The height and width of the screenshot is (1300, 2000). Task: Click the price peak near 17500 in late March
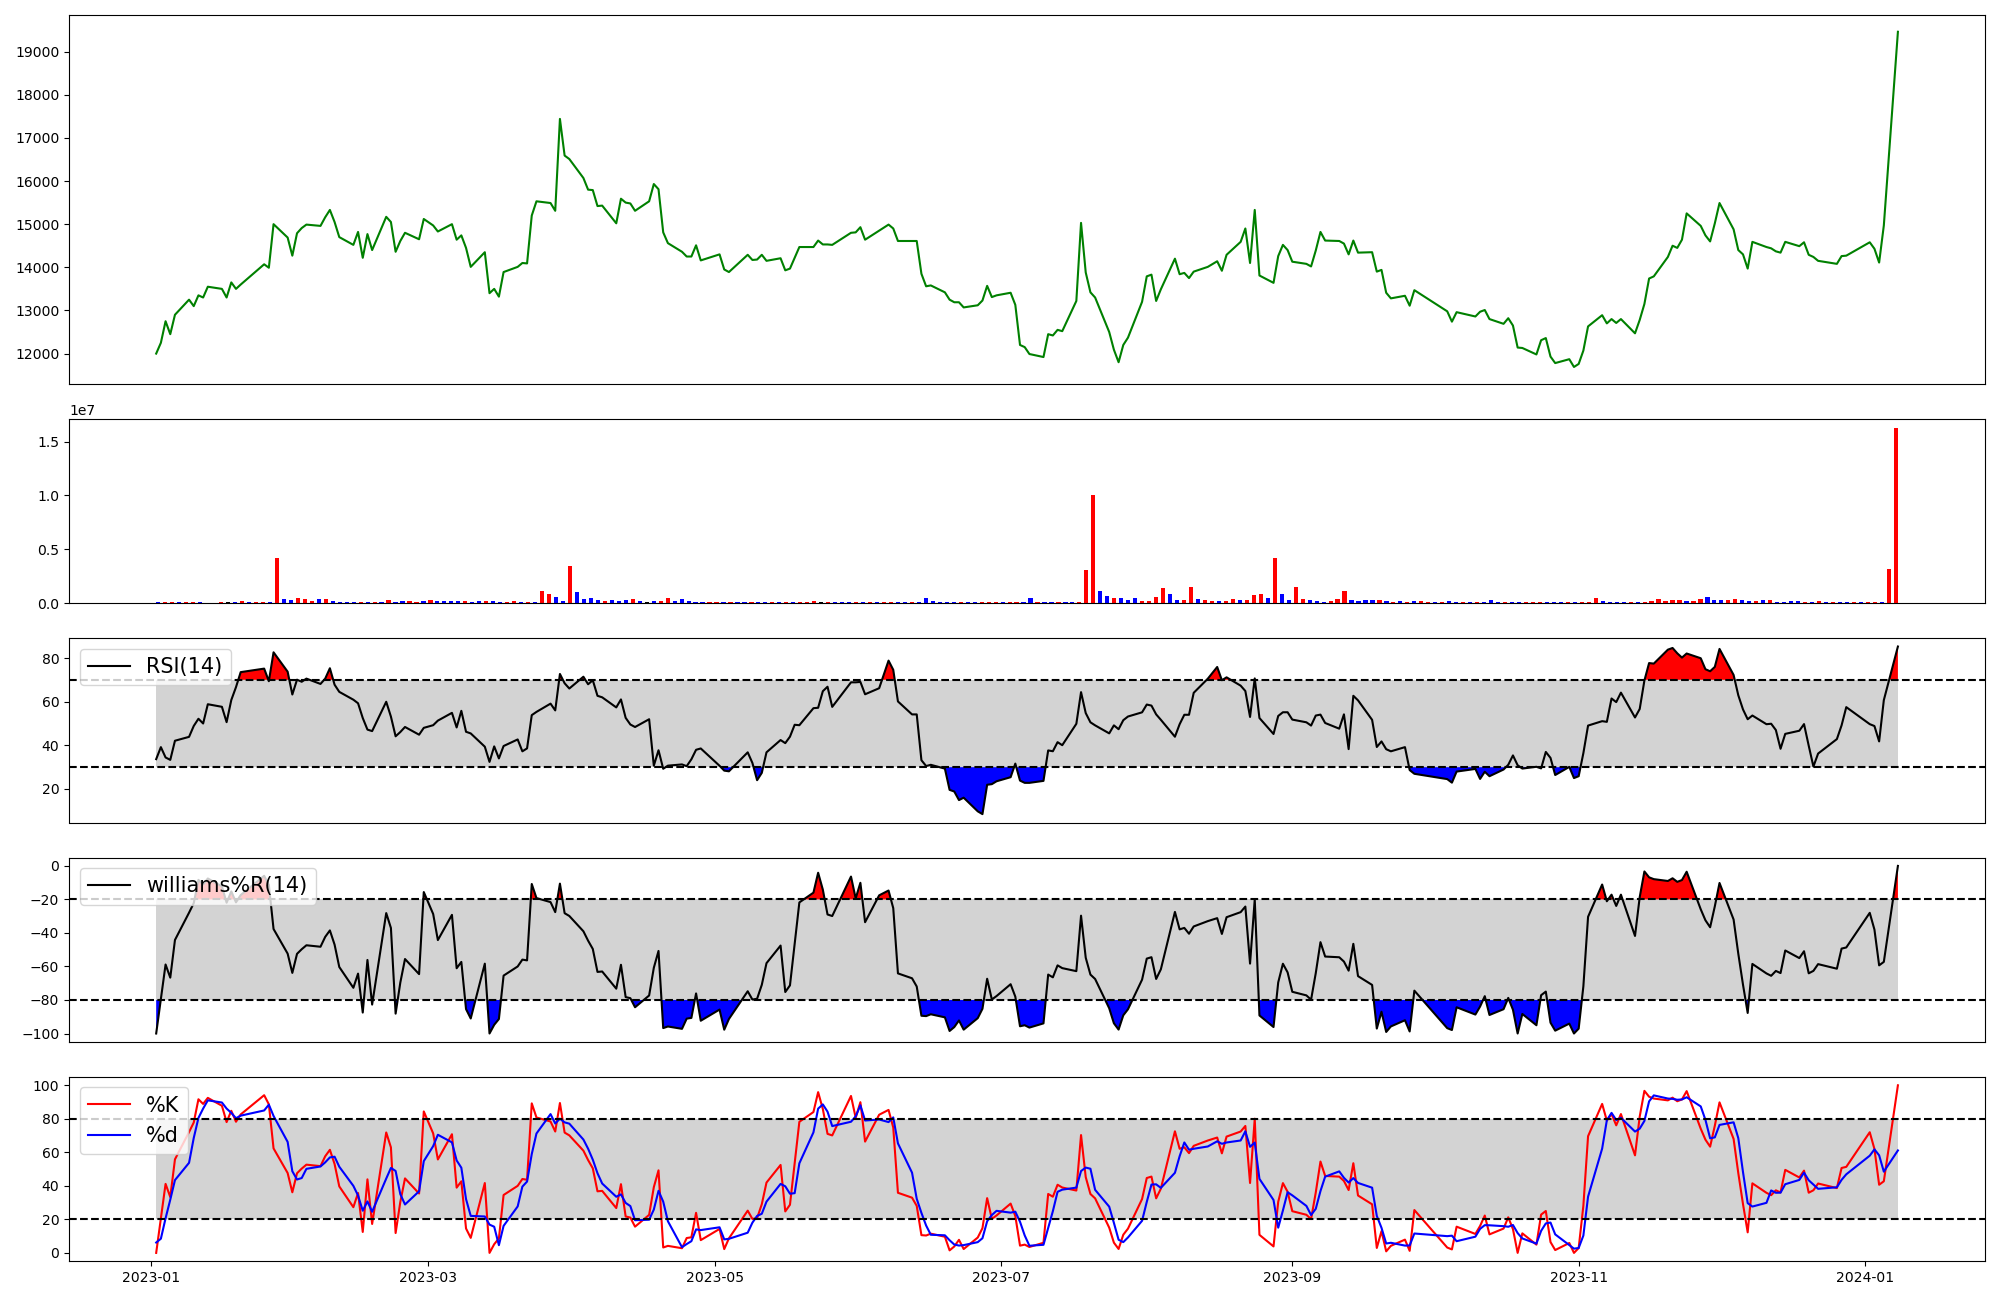click(559, 121)
